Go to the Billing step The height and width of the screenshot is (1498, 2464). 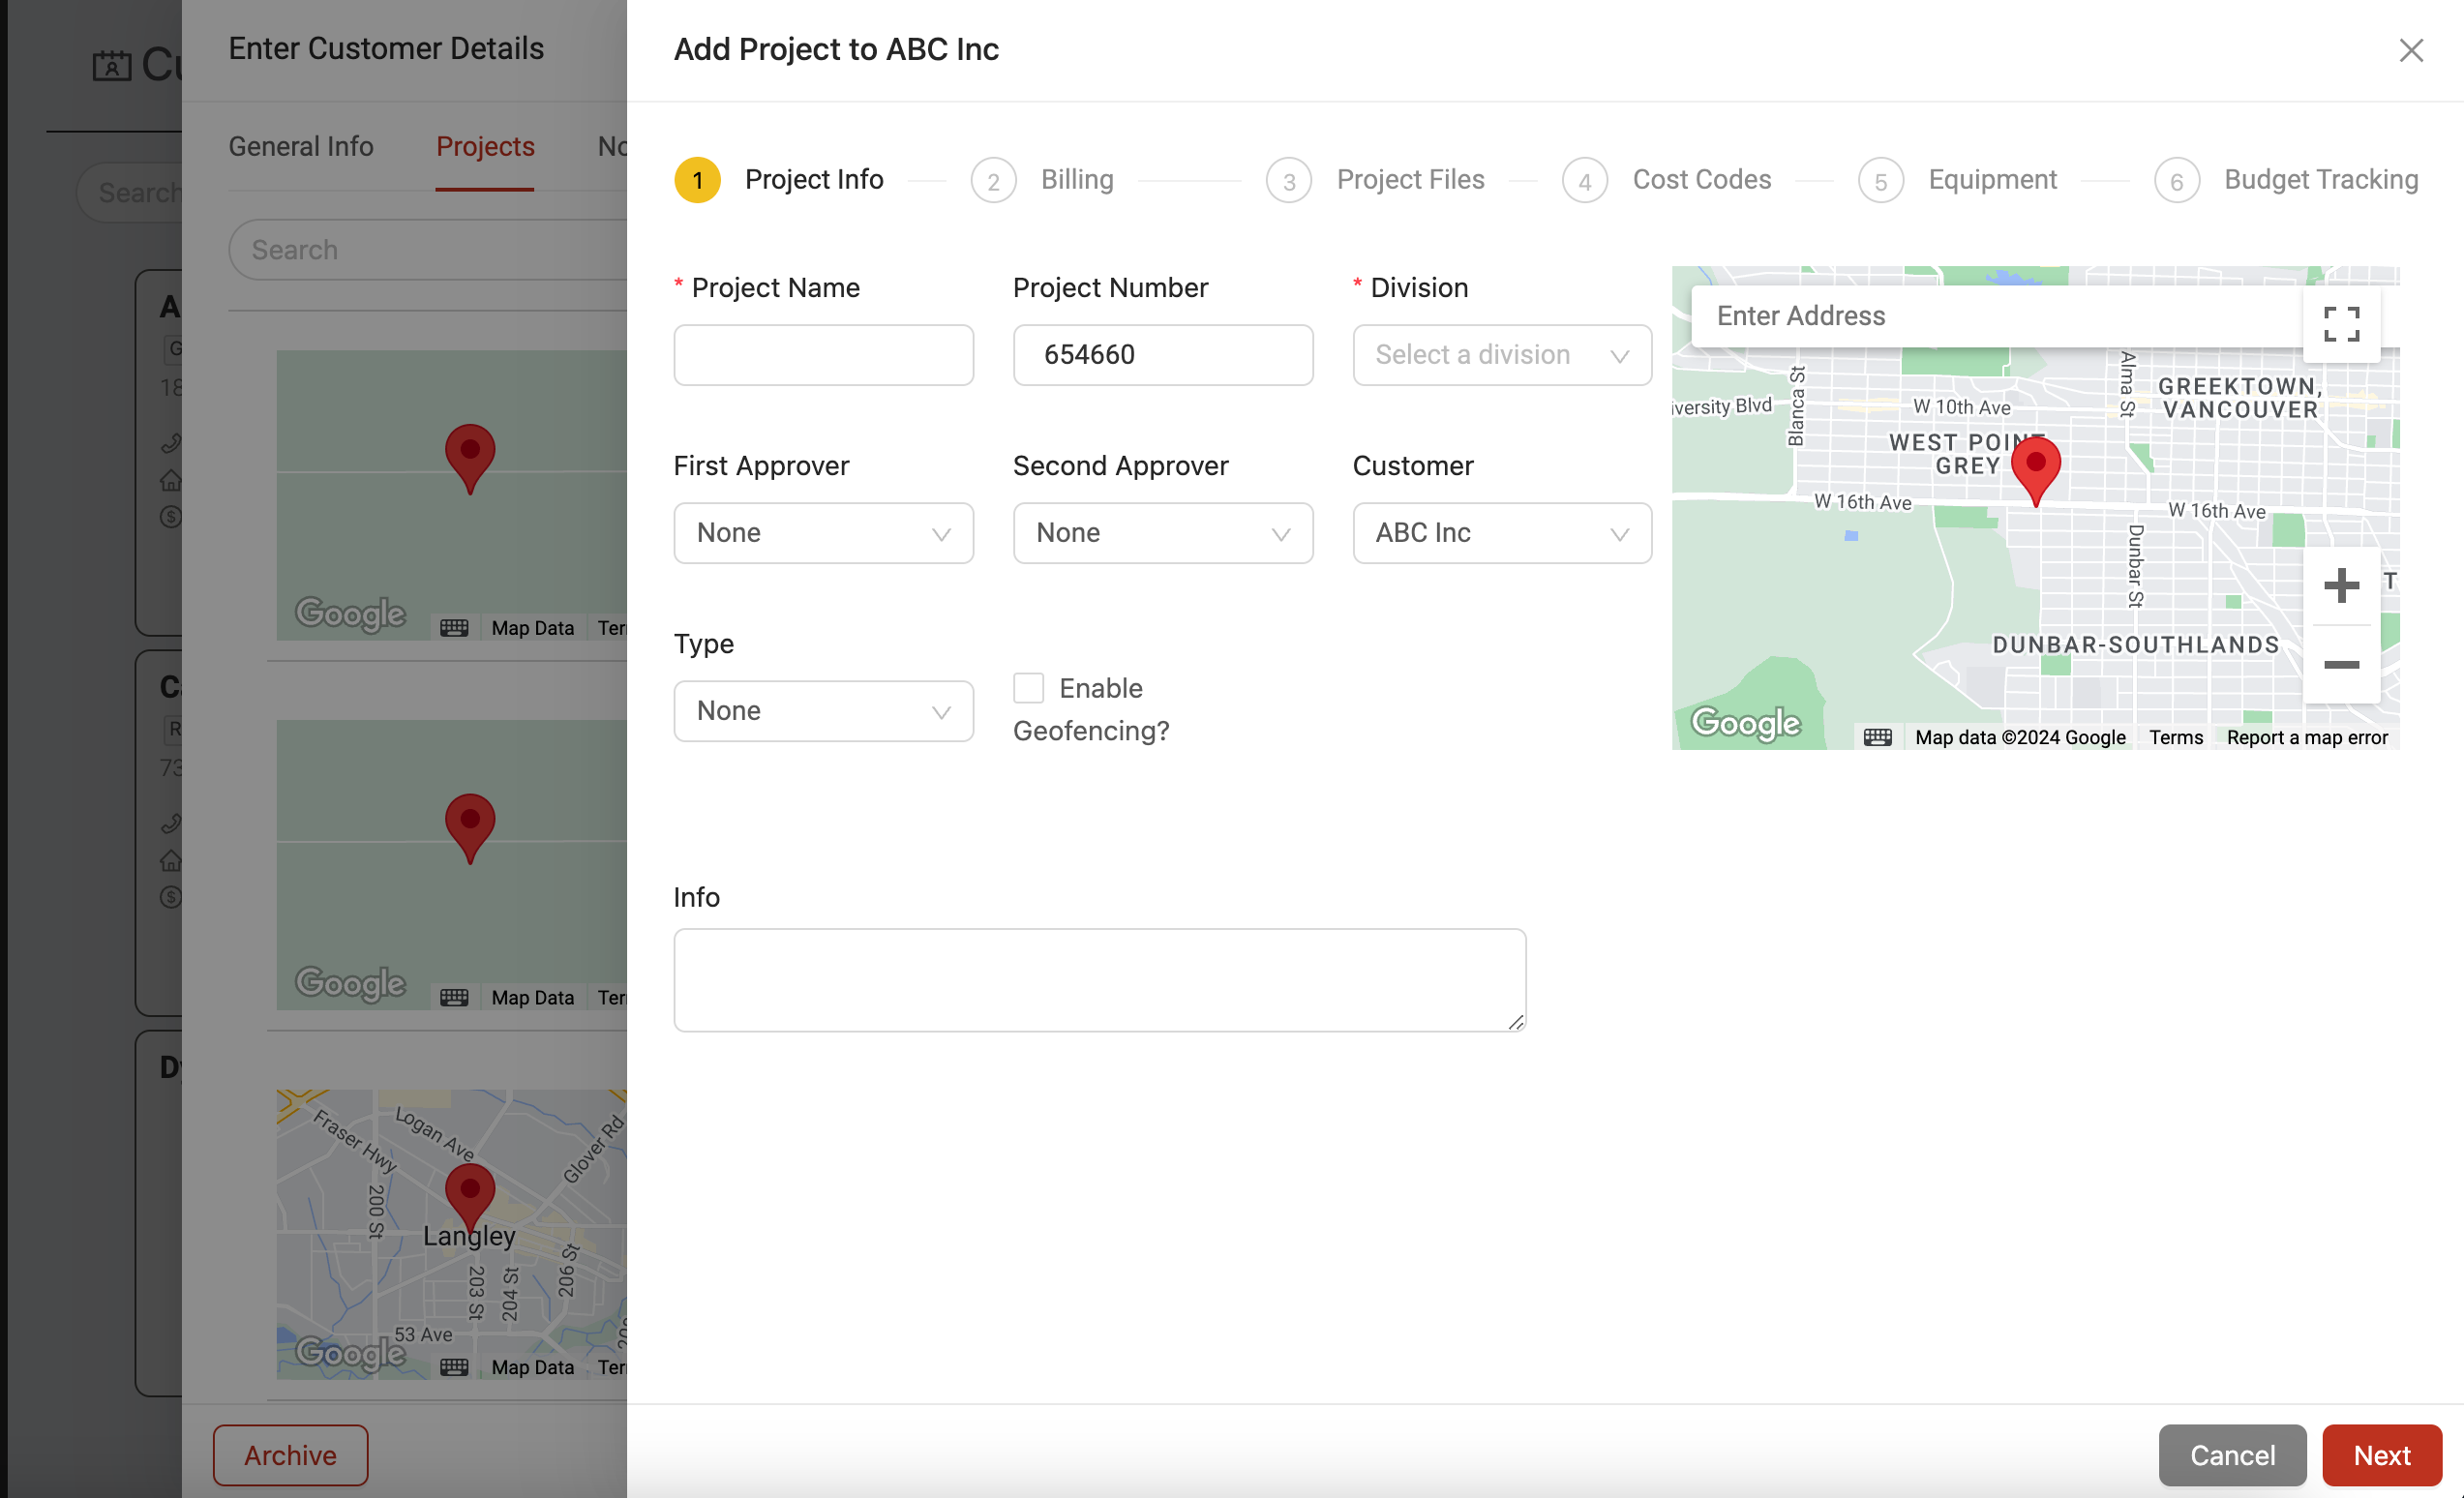click(x=1077, y=180)
